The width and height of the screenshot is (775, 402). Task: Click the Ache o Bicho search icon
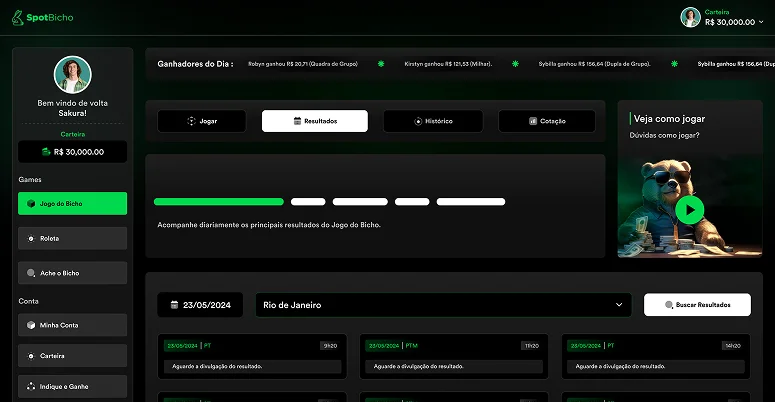click(31, 273)
